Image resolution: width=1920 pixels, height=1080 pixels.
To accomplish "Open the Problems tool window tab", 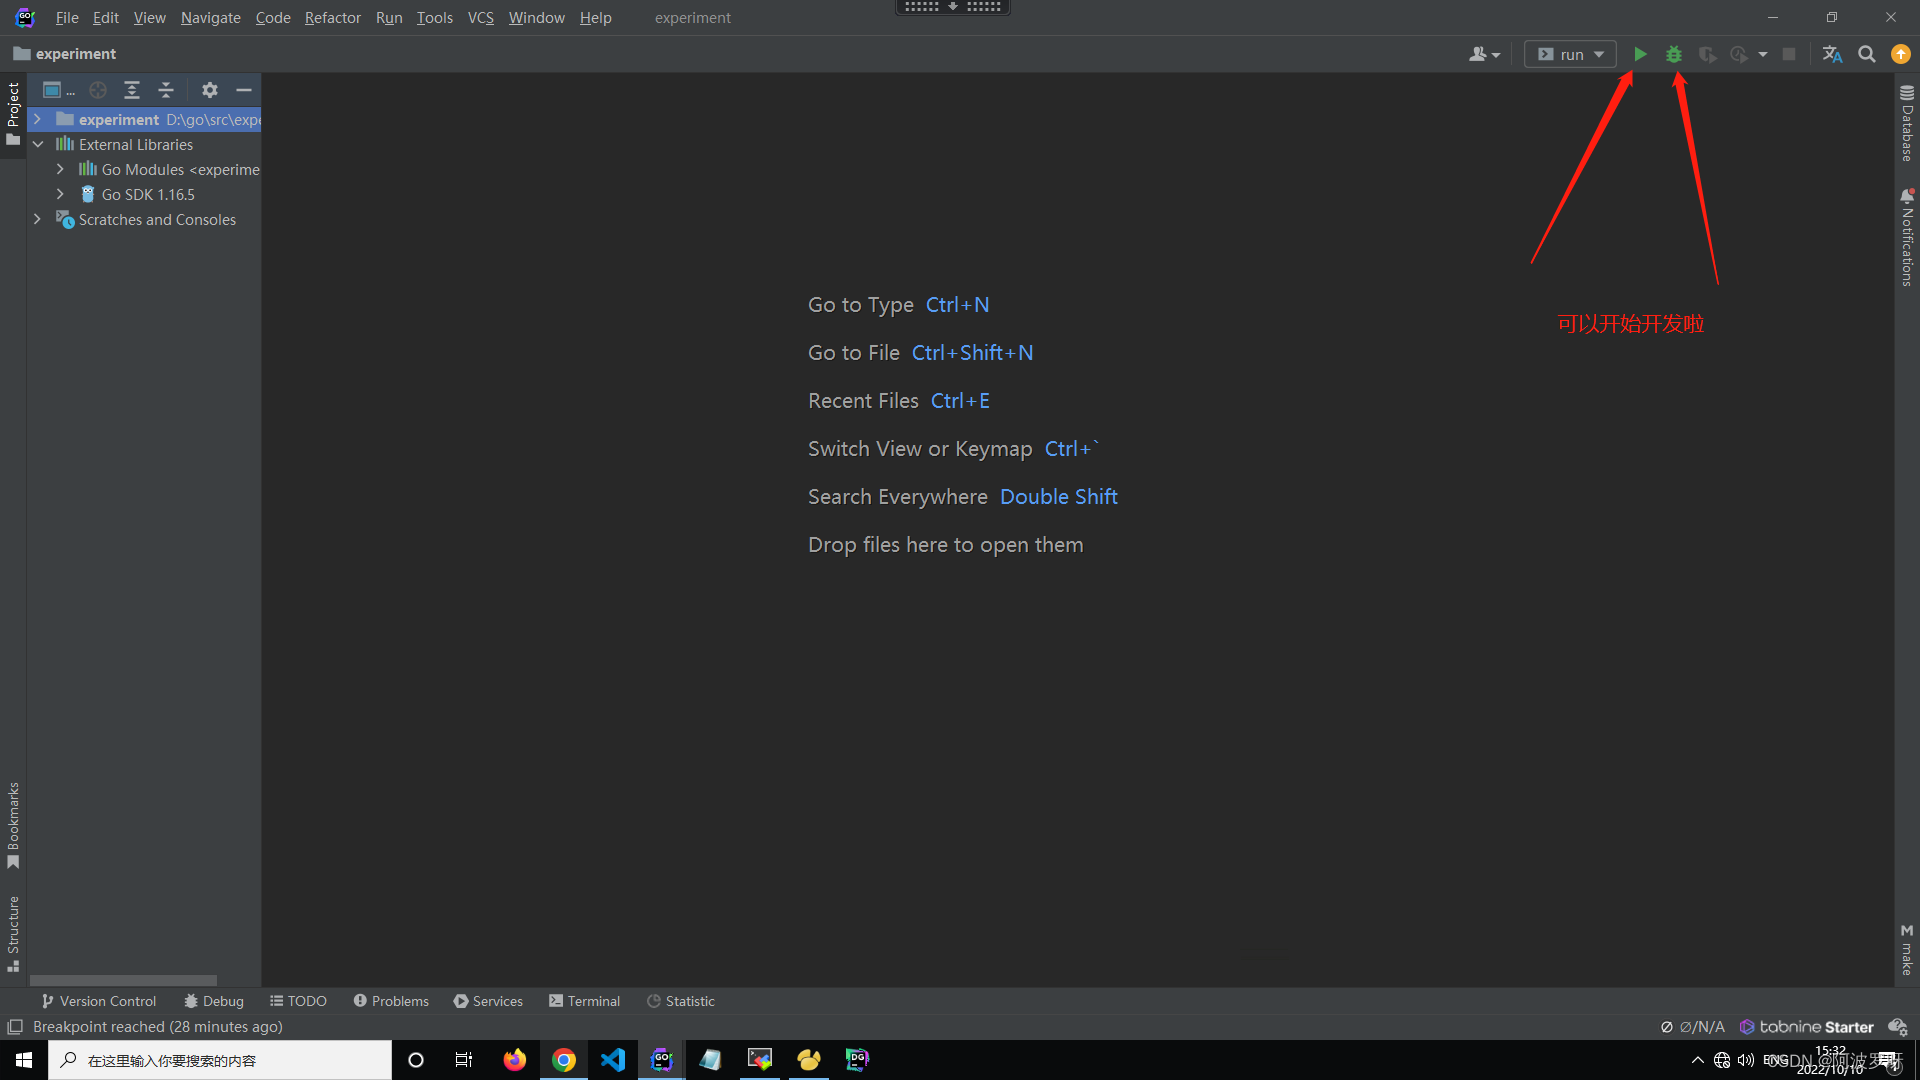I will point(391,1001).
